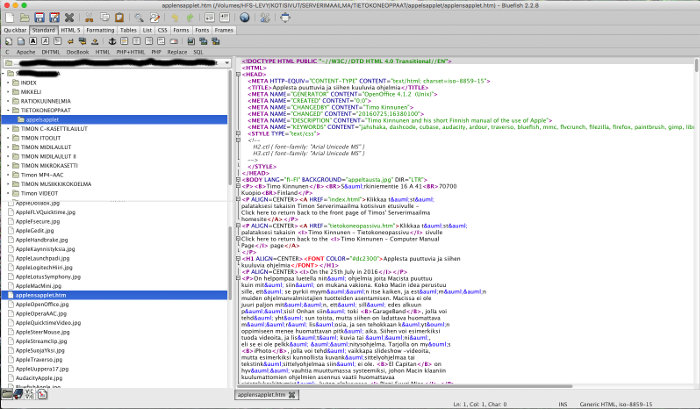This screenshot has width=700, height=409.
Task: Insert italic tag with slanted A icon
Action: (x=45, y=41)
